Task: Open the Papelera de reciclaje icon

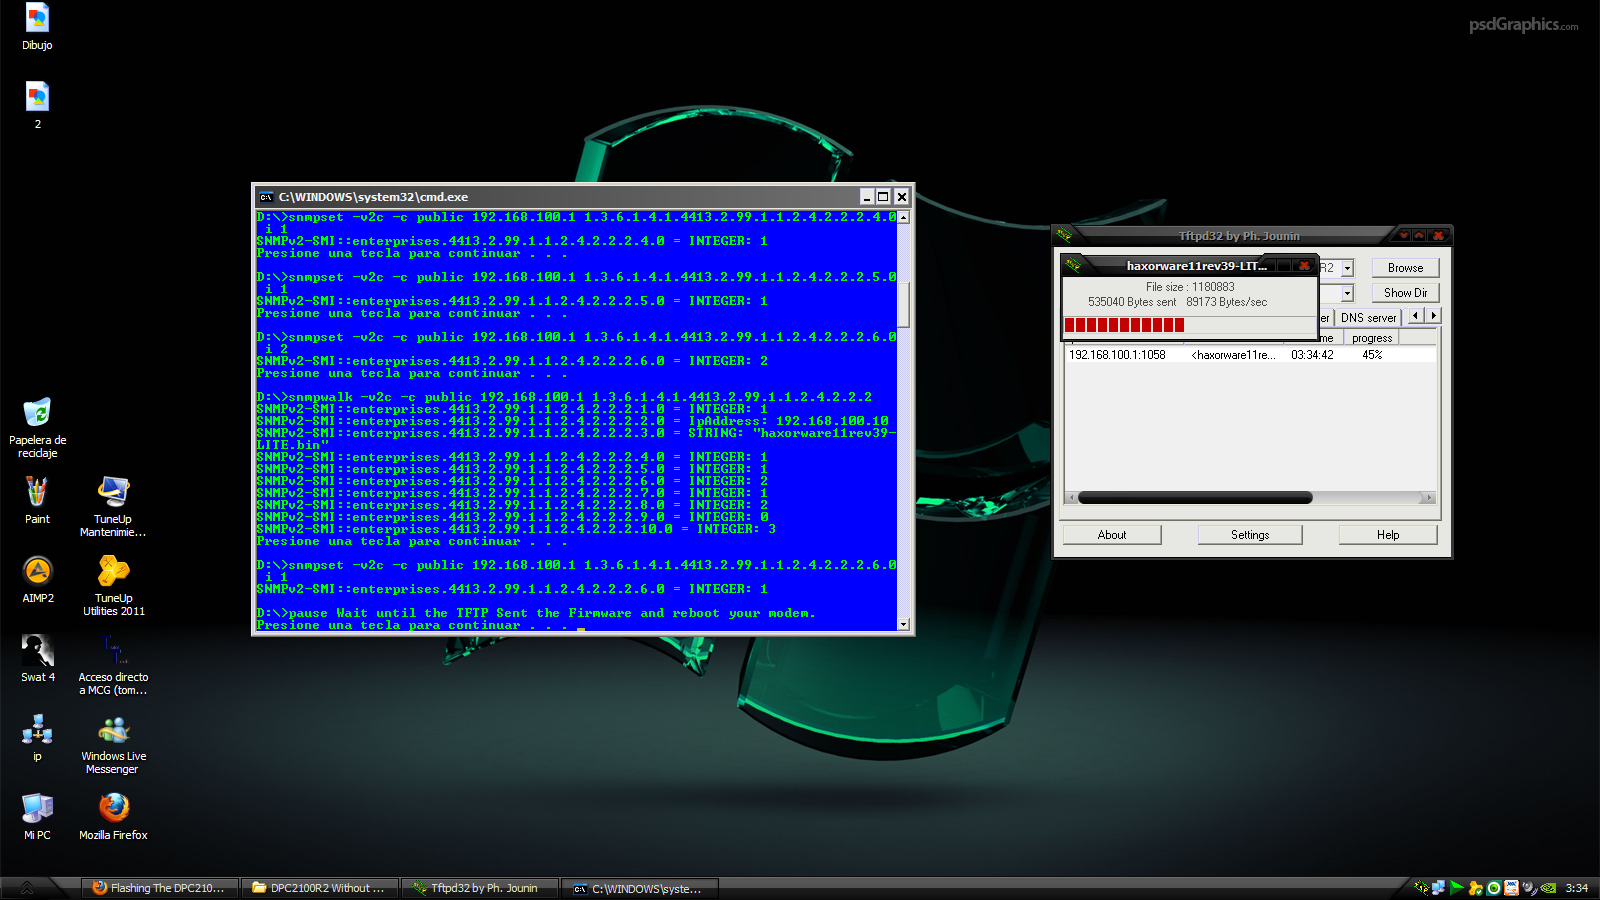Action: click(x=37, y=414)
